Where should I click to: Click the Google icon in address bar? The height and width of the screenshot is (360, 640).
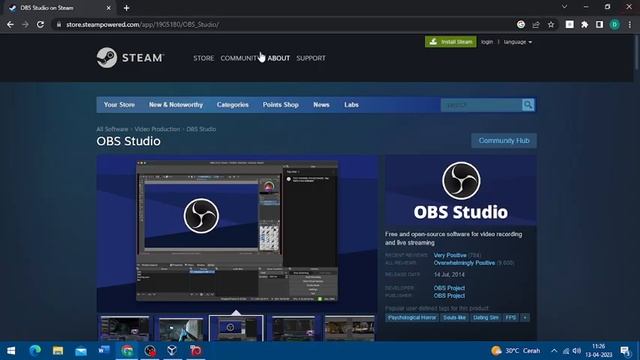coord(521,24)
